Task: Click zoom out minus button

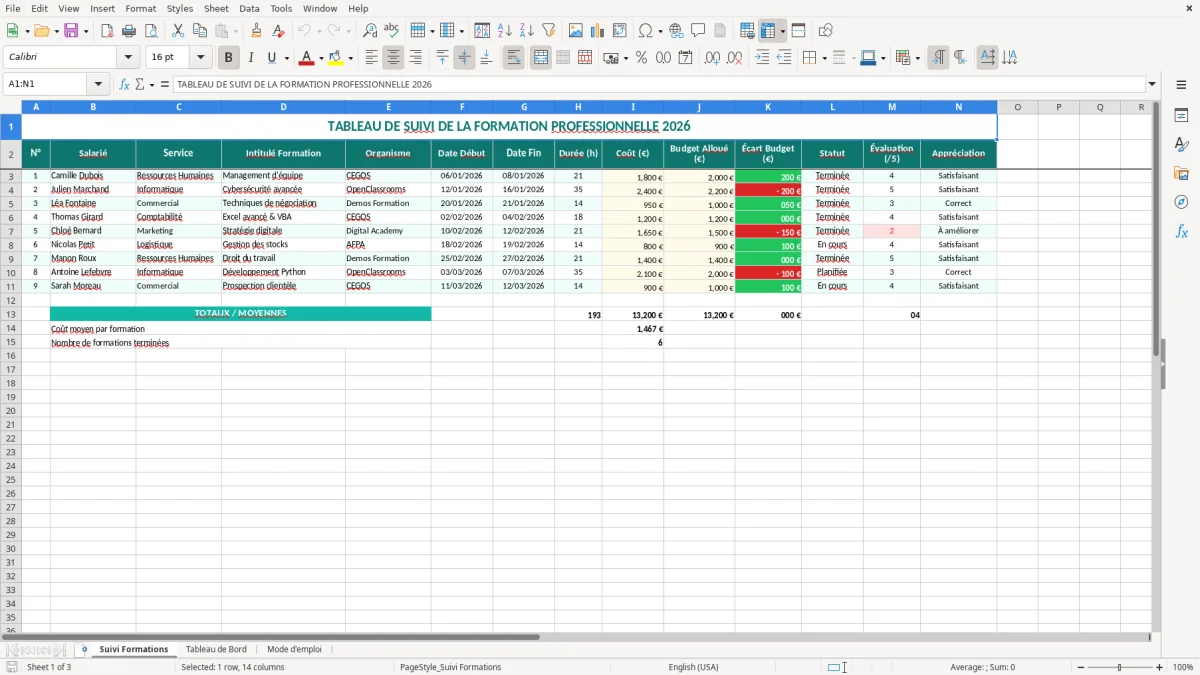Action: point(1081,667)
